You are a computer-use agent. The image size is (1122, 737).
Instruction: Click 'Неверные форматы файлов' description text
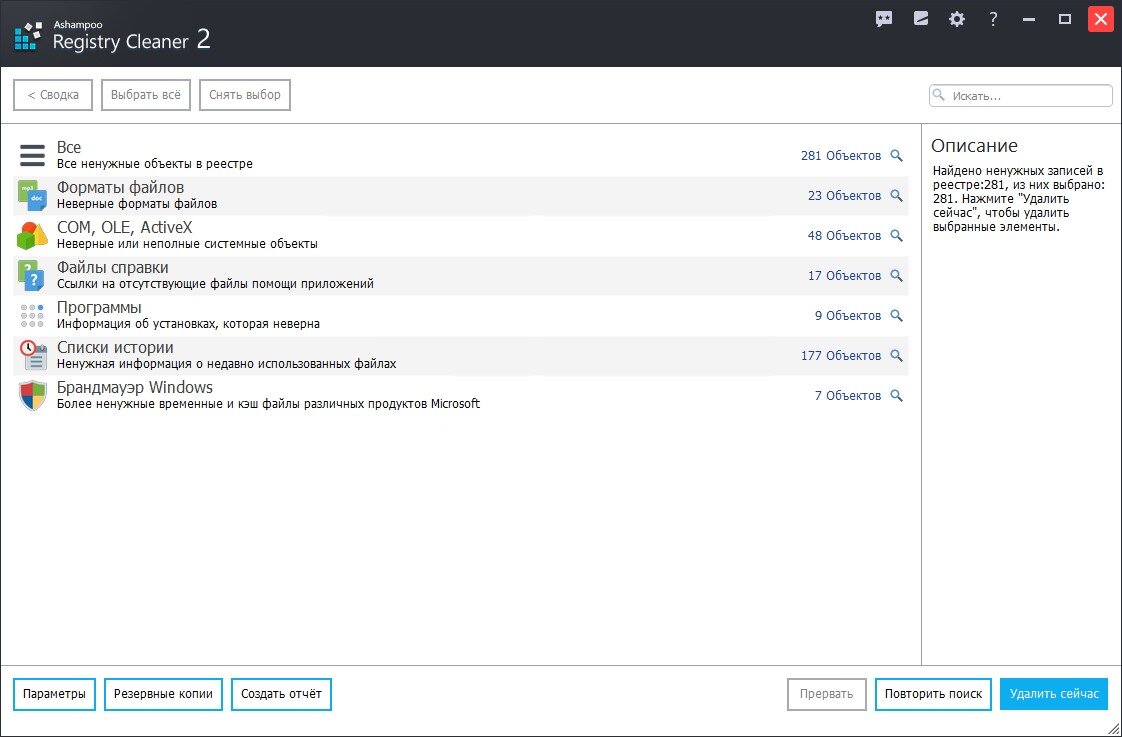tap(137, 204)
